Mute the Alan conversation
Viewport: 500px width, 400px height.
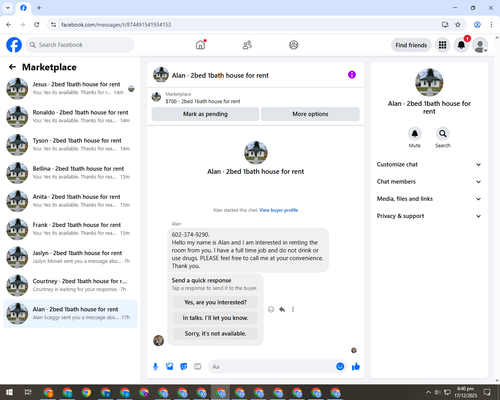tap(415, 134)
